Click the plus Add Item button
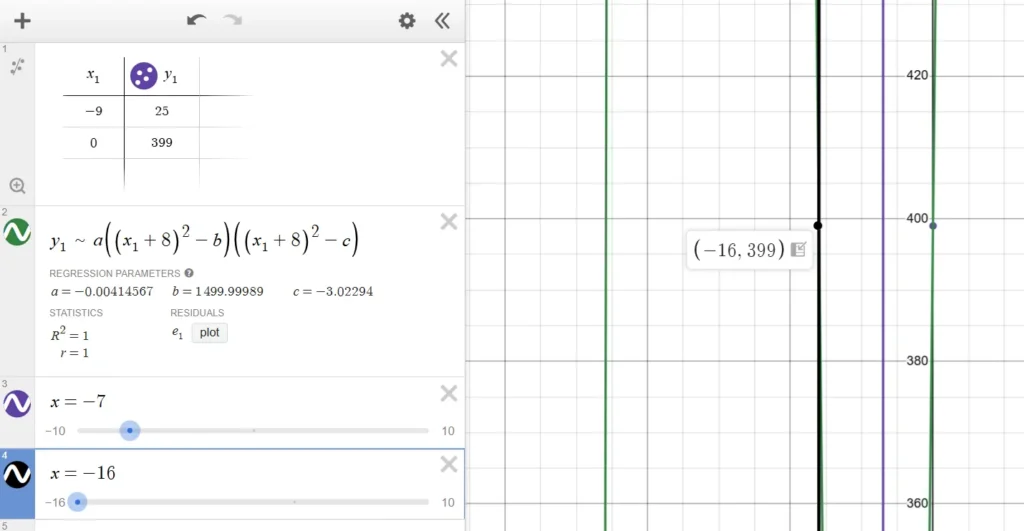Screen dimensions: 1024x531 click(x=22, y=21)
